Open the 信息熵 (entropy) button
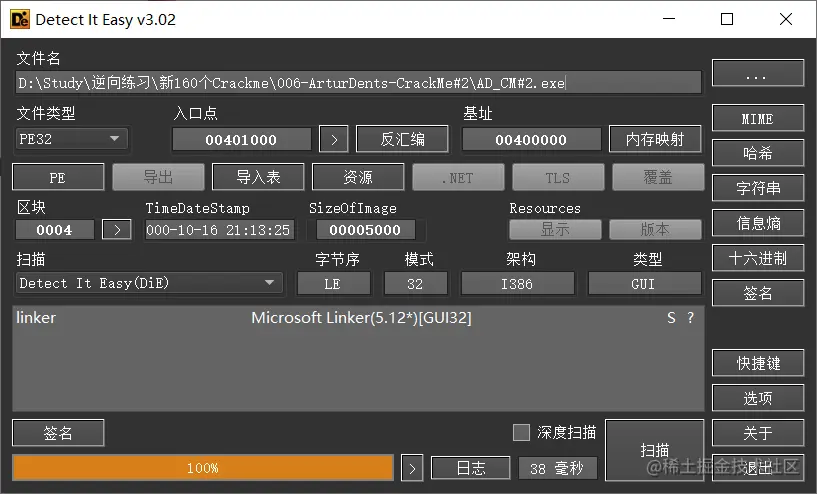Screen dimensions: 817x494 pos(758,223)
